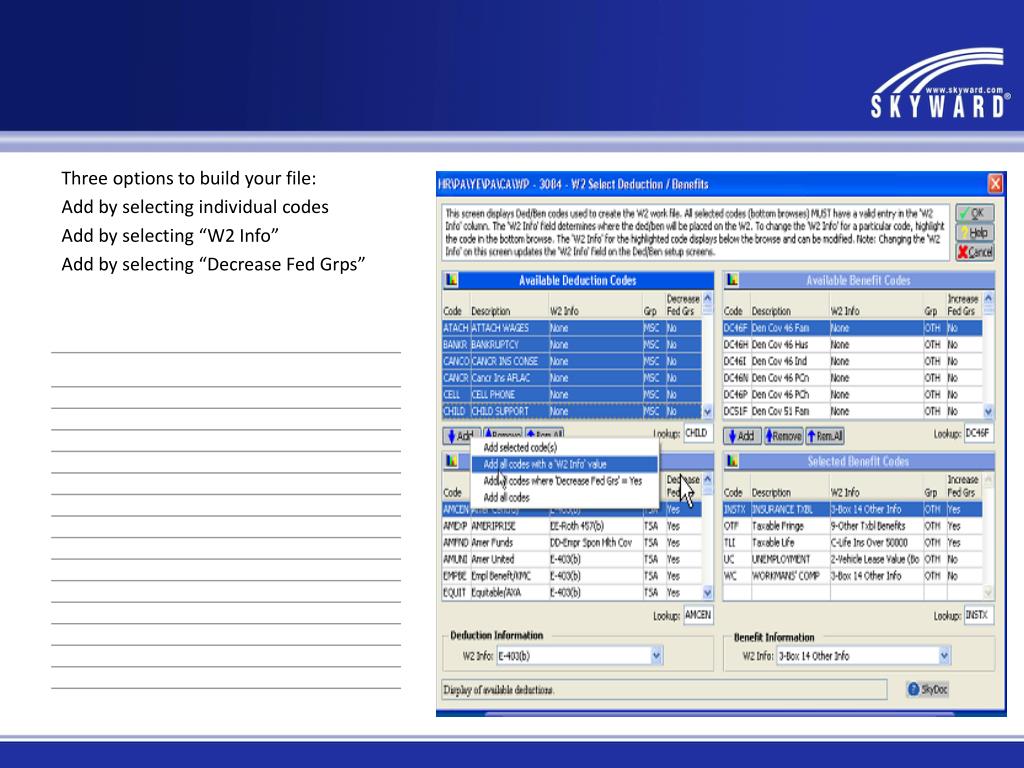Click Remove button under Available Benefit Codes
This screenshot has width=1024, height=768.
783,436
